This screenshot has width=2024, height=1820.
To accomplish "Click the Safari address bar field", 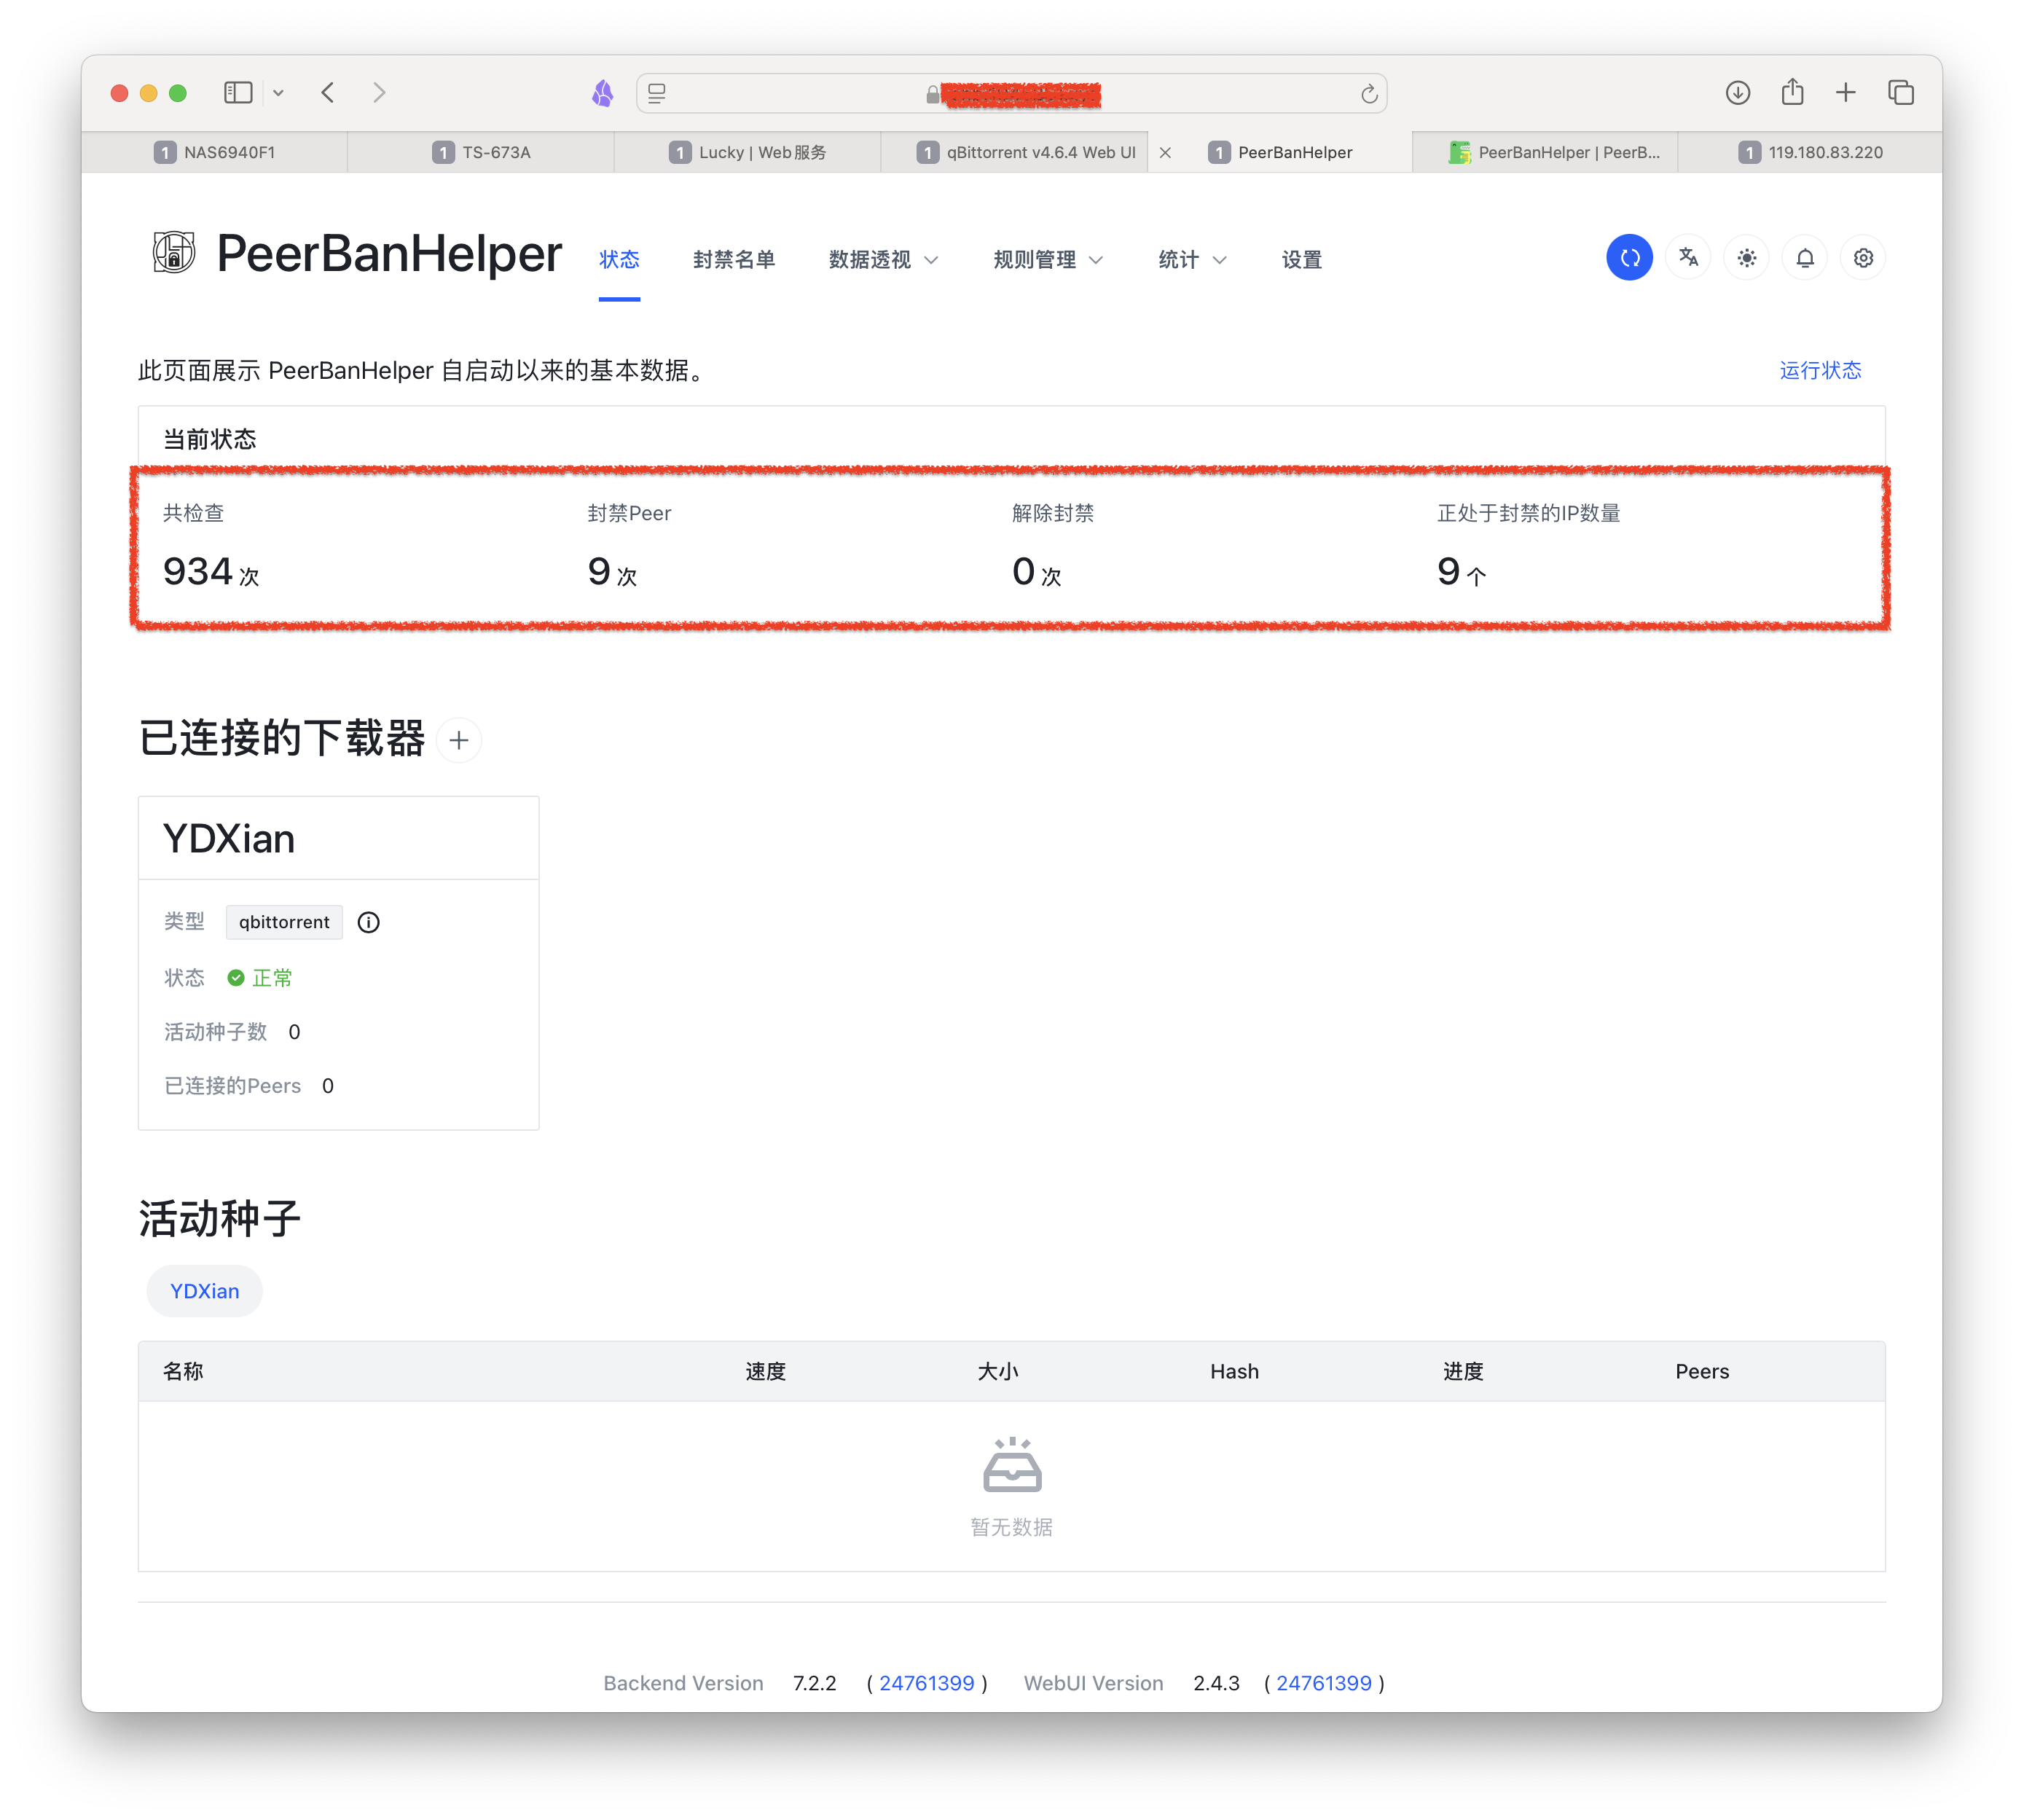I will (x=1011, y=93).
